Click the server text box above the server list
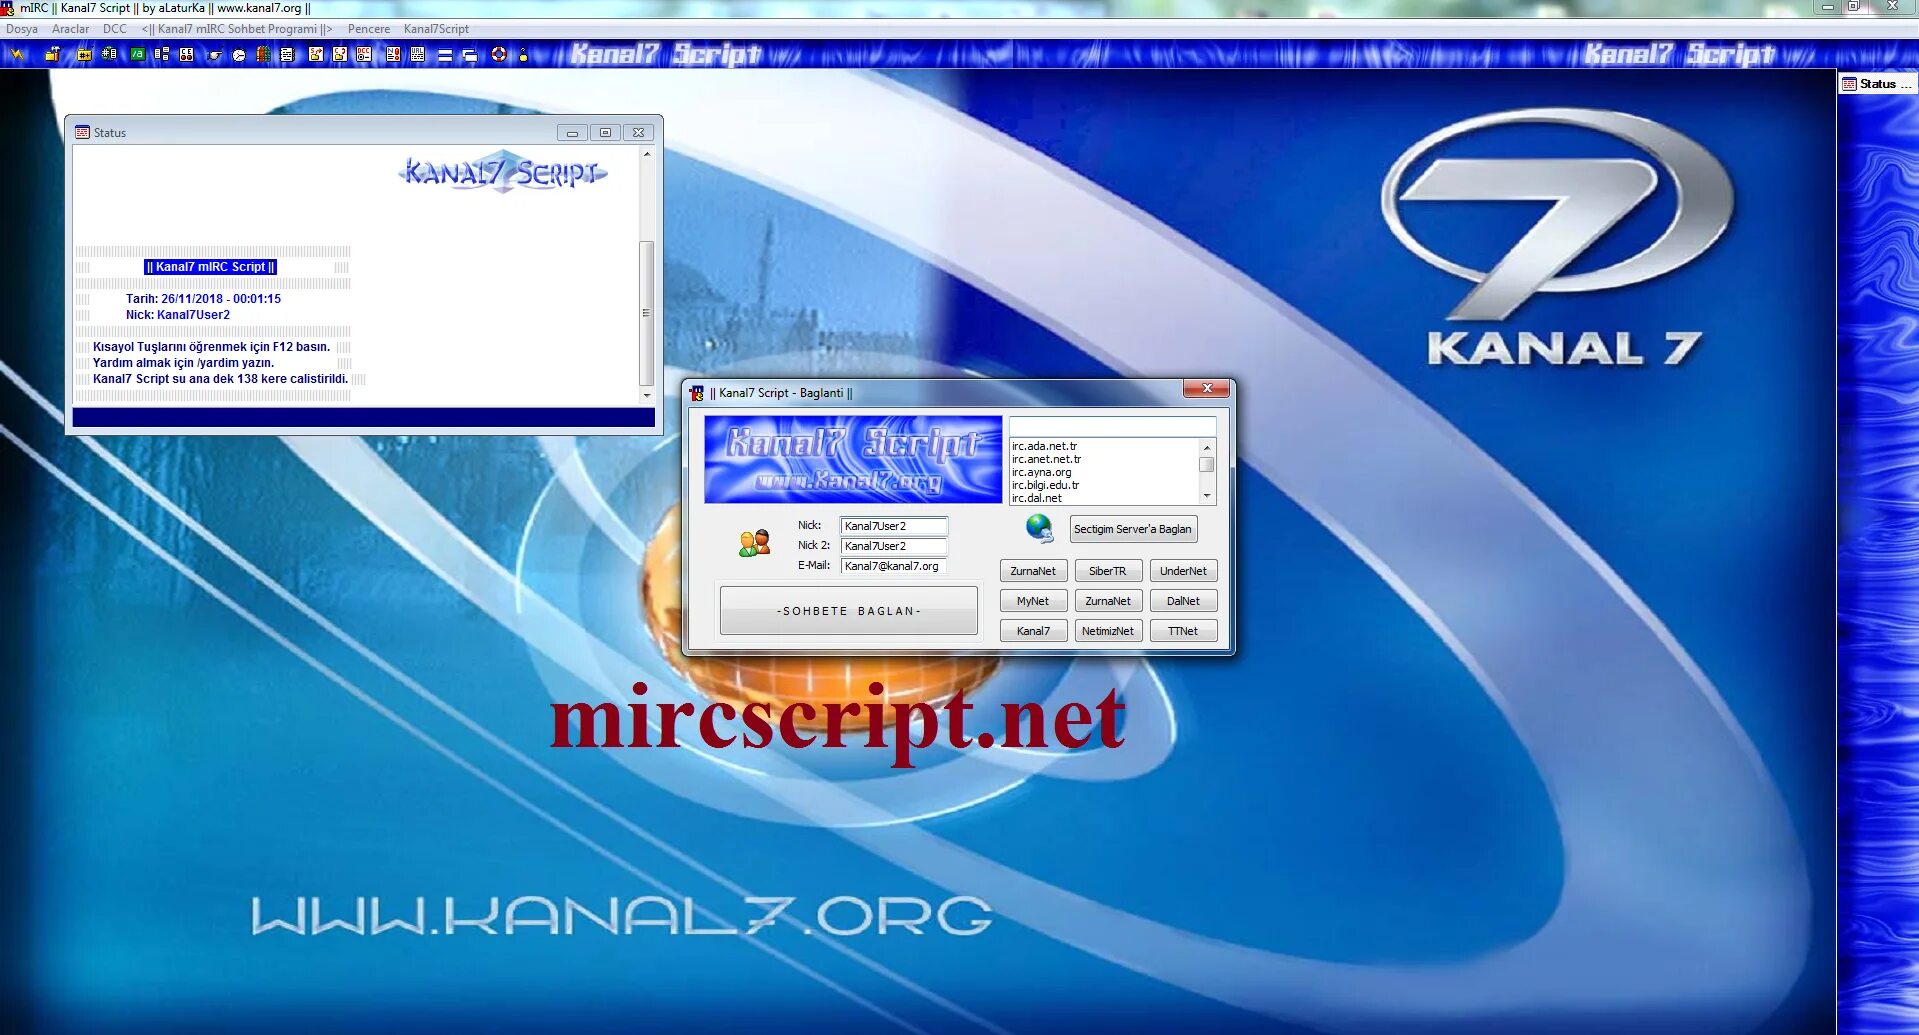 (x=1112, y=426)
